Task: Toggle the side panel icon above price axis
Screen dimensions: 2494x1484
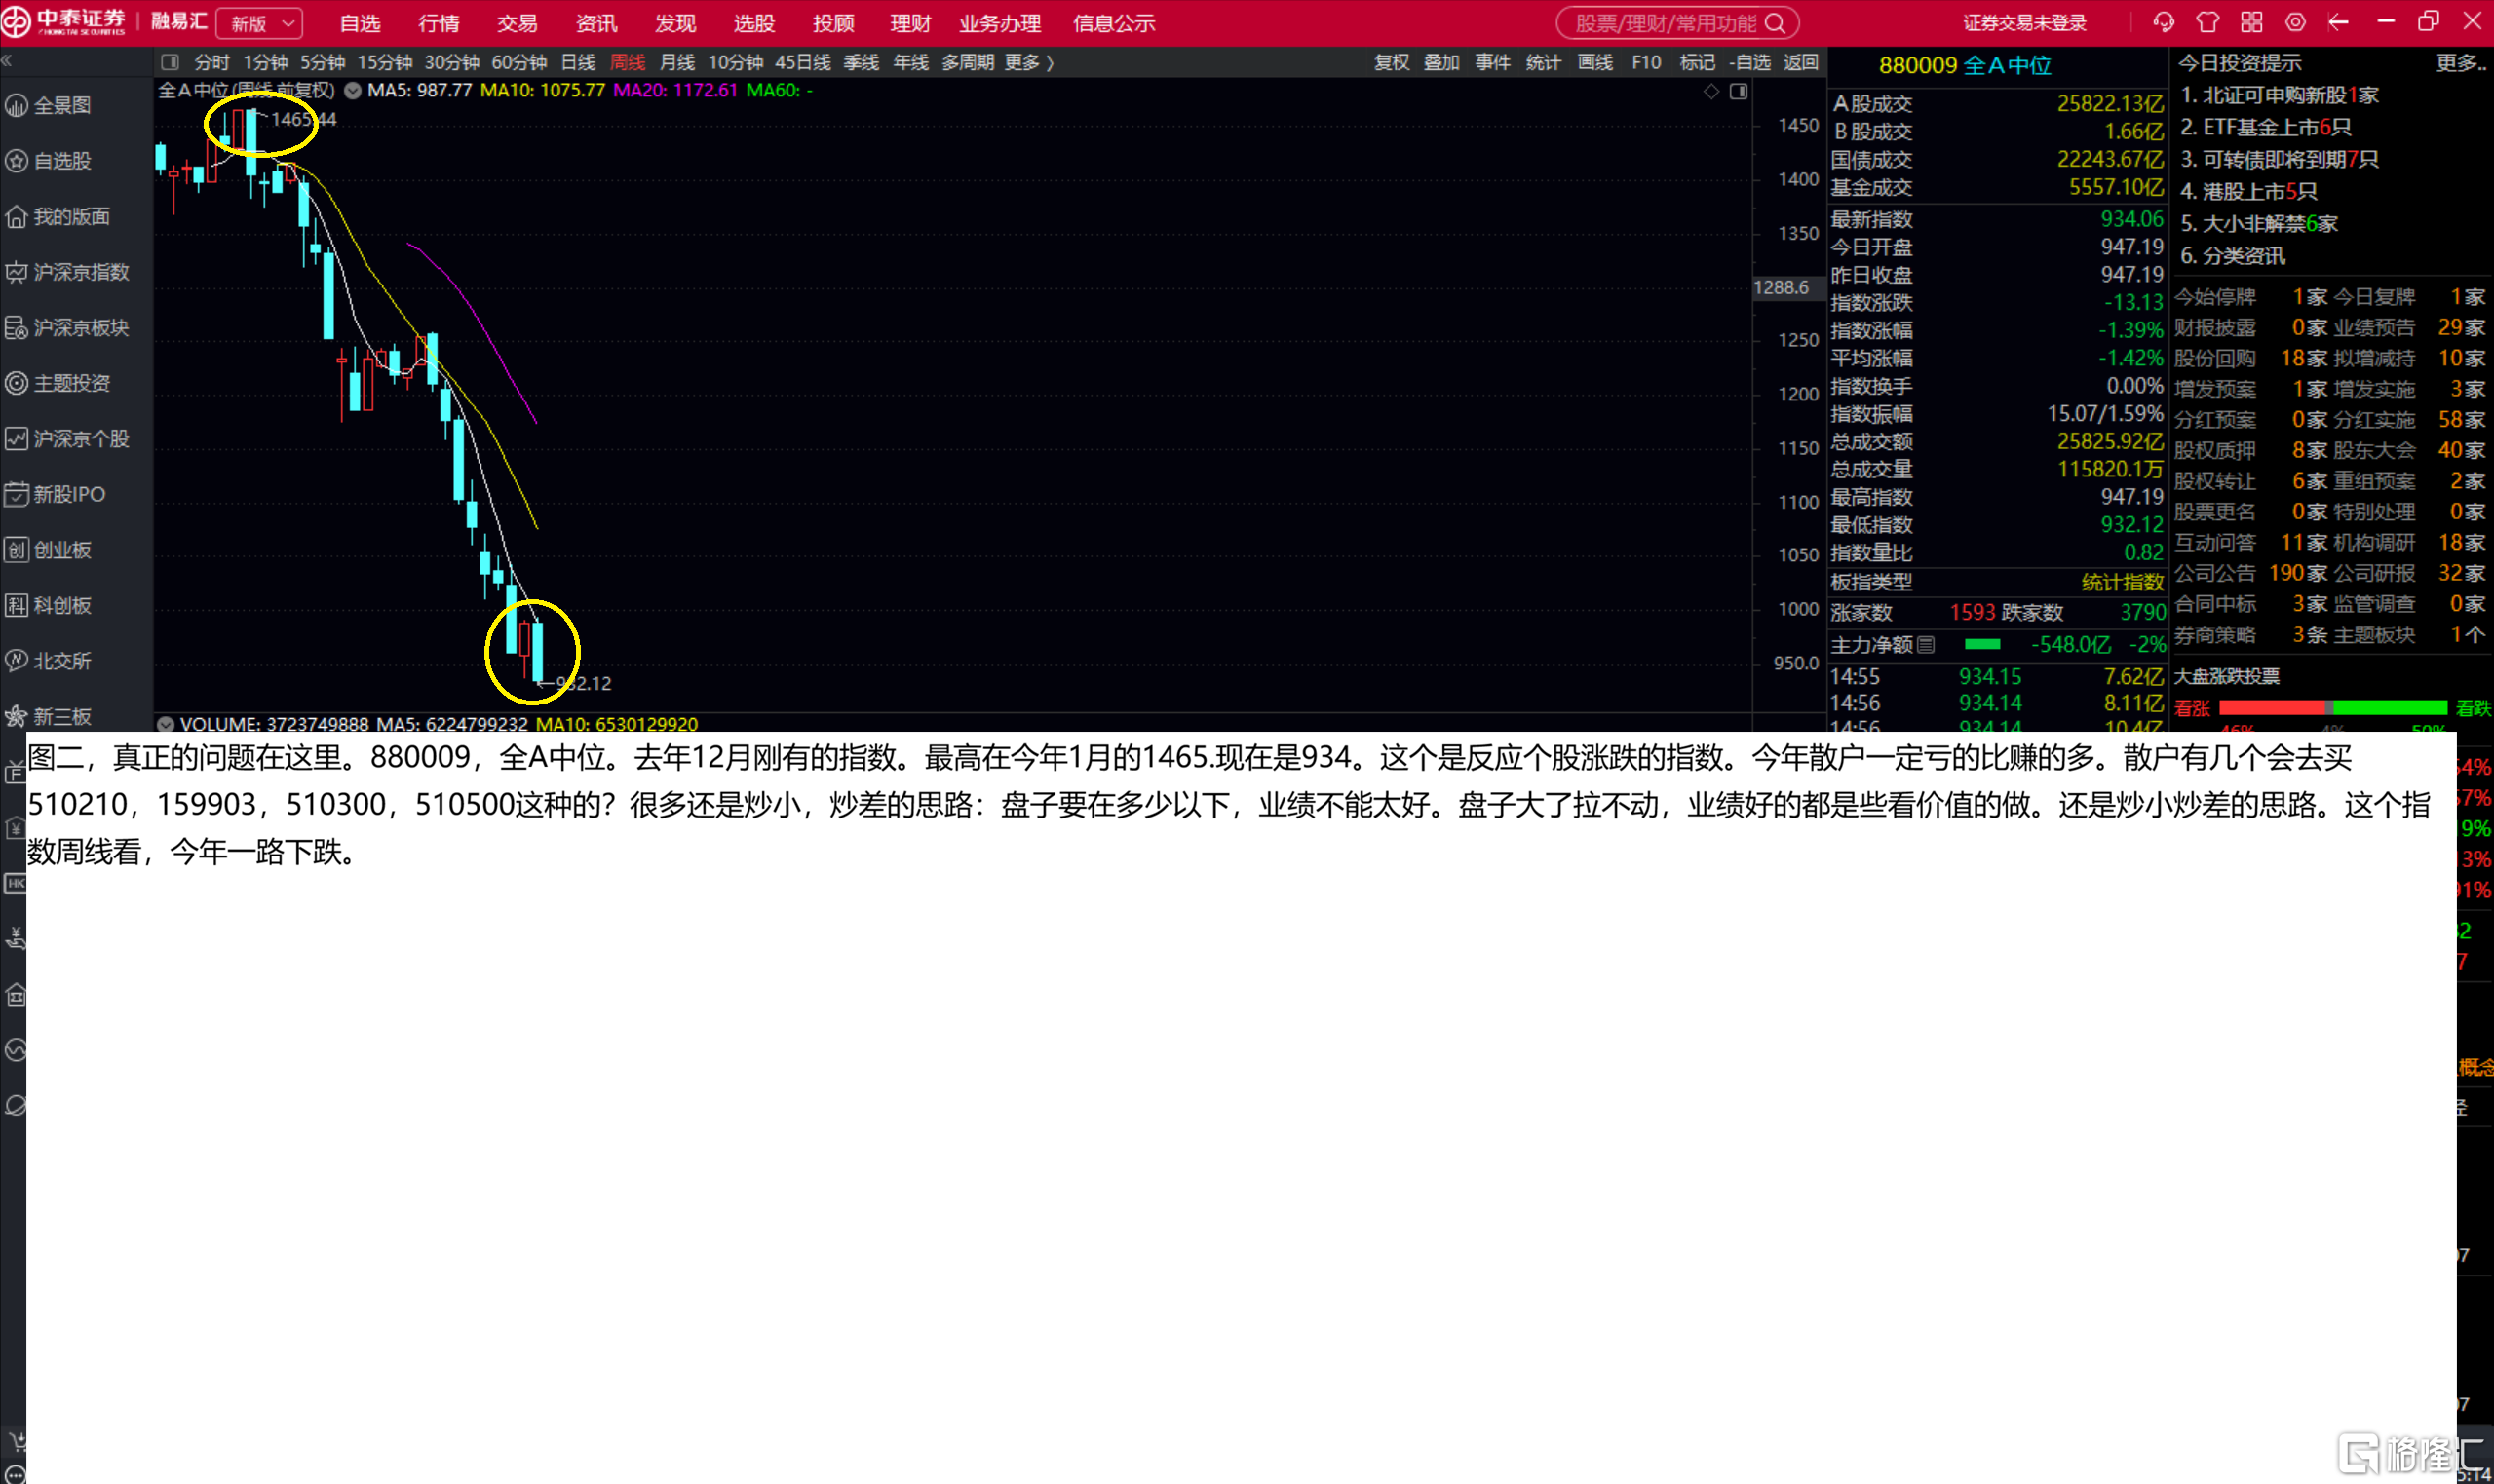Action: tap(1739, 91)
